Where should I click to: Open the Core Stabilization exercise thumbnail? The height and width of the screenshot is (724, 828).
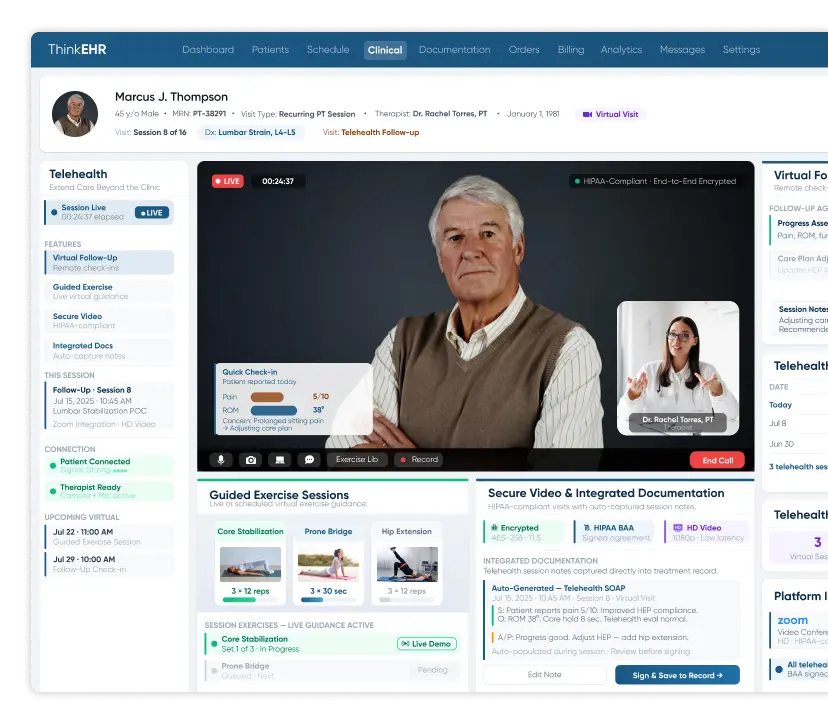(250, 564)
